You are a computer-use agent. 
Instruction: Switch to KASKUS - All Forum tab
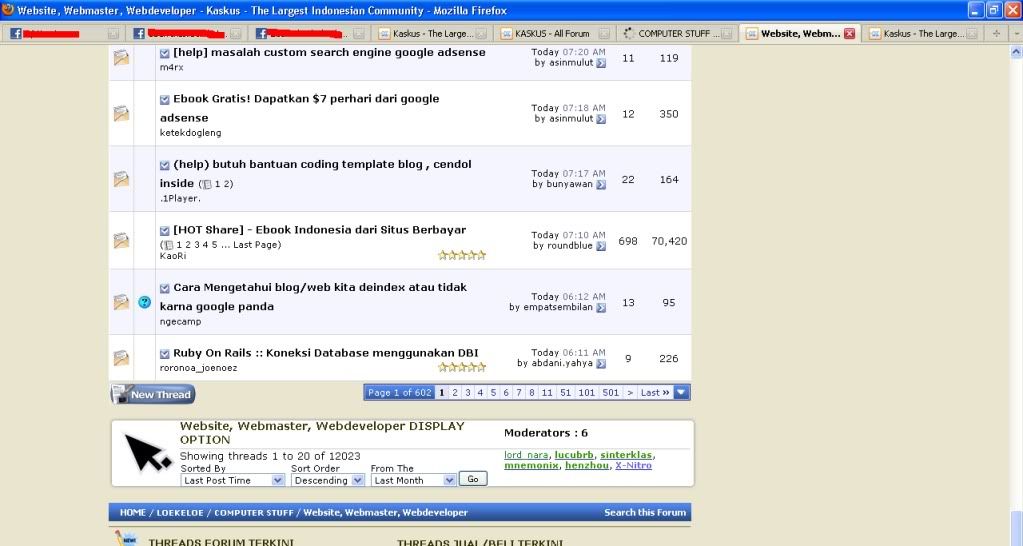(554, 33)
